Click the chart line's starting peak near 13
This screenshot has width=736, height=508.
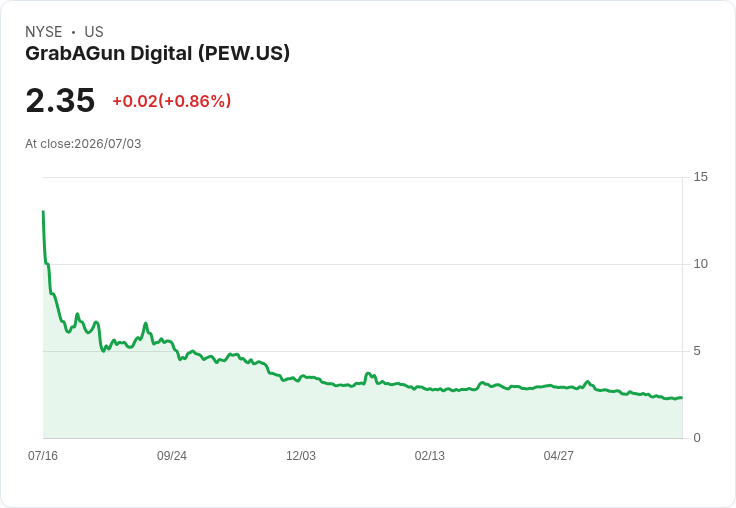coord(43,212)
